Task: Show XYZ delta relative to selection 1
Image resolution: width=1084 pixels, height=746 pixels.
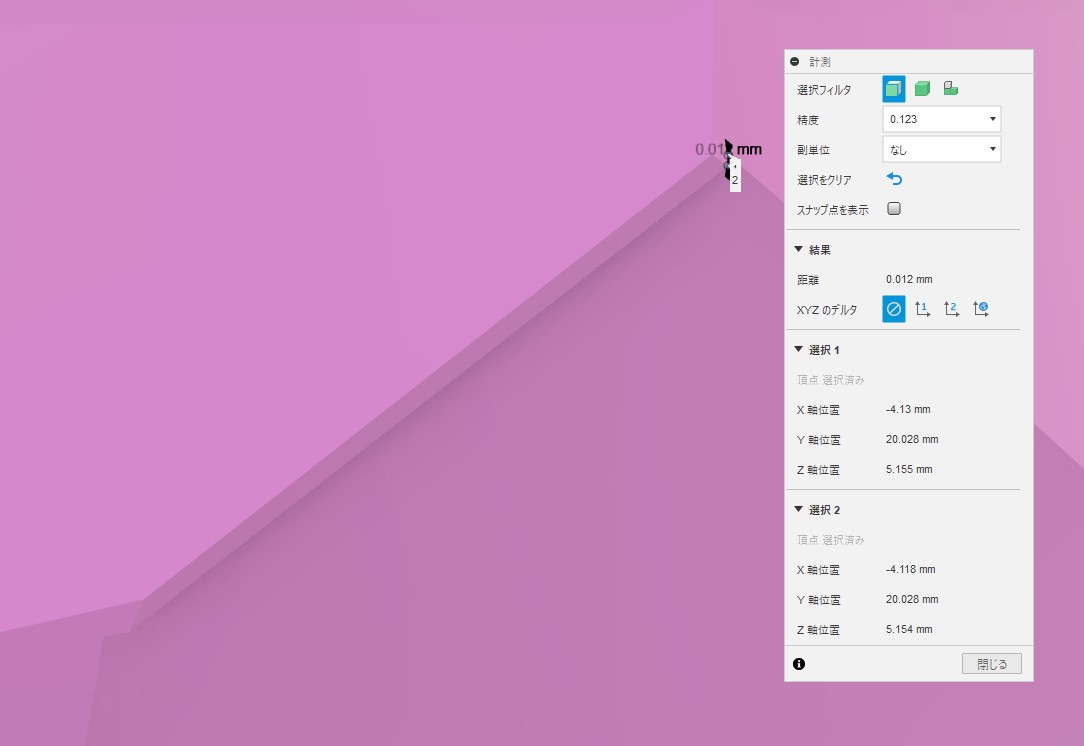Action: coord(922,309)
